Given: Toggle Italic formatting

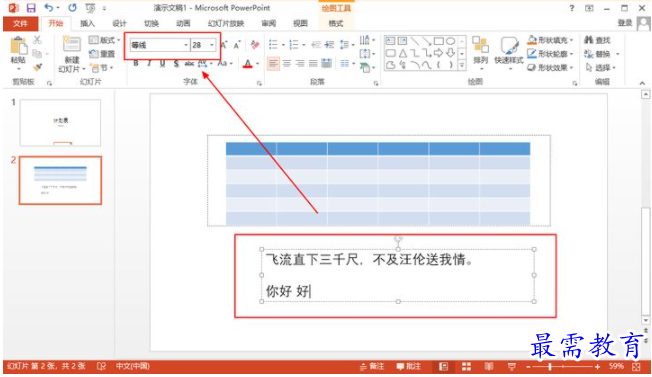Looking at the screenshot, I should tap(149, 63).
